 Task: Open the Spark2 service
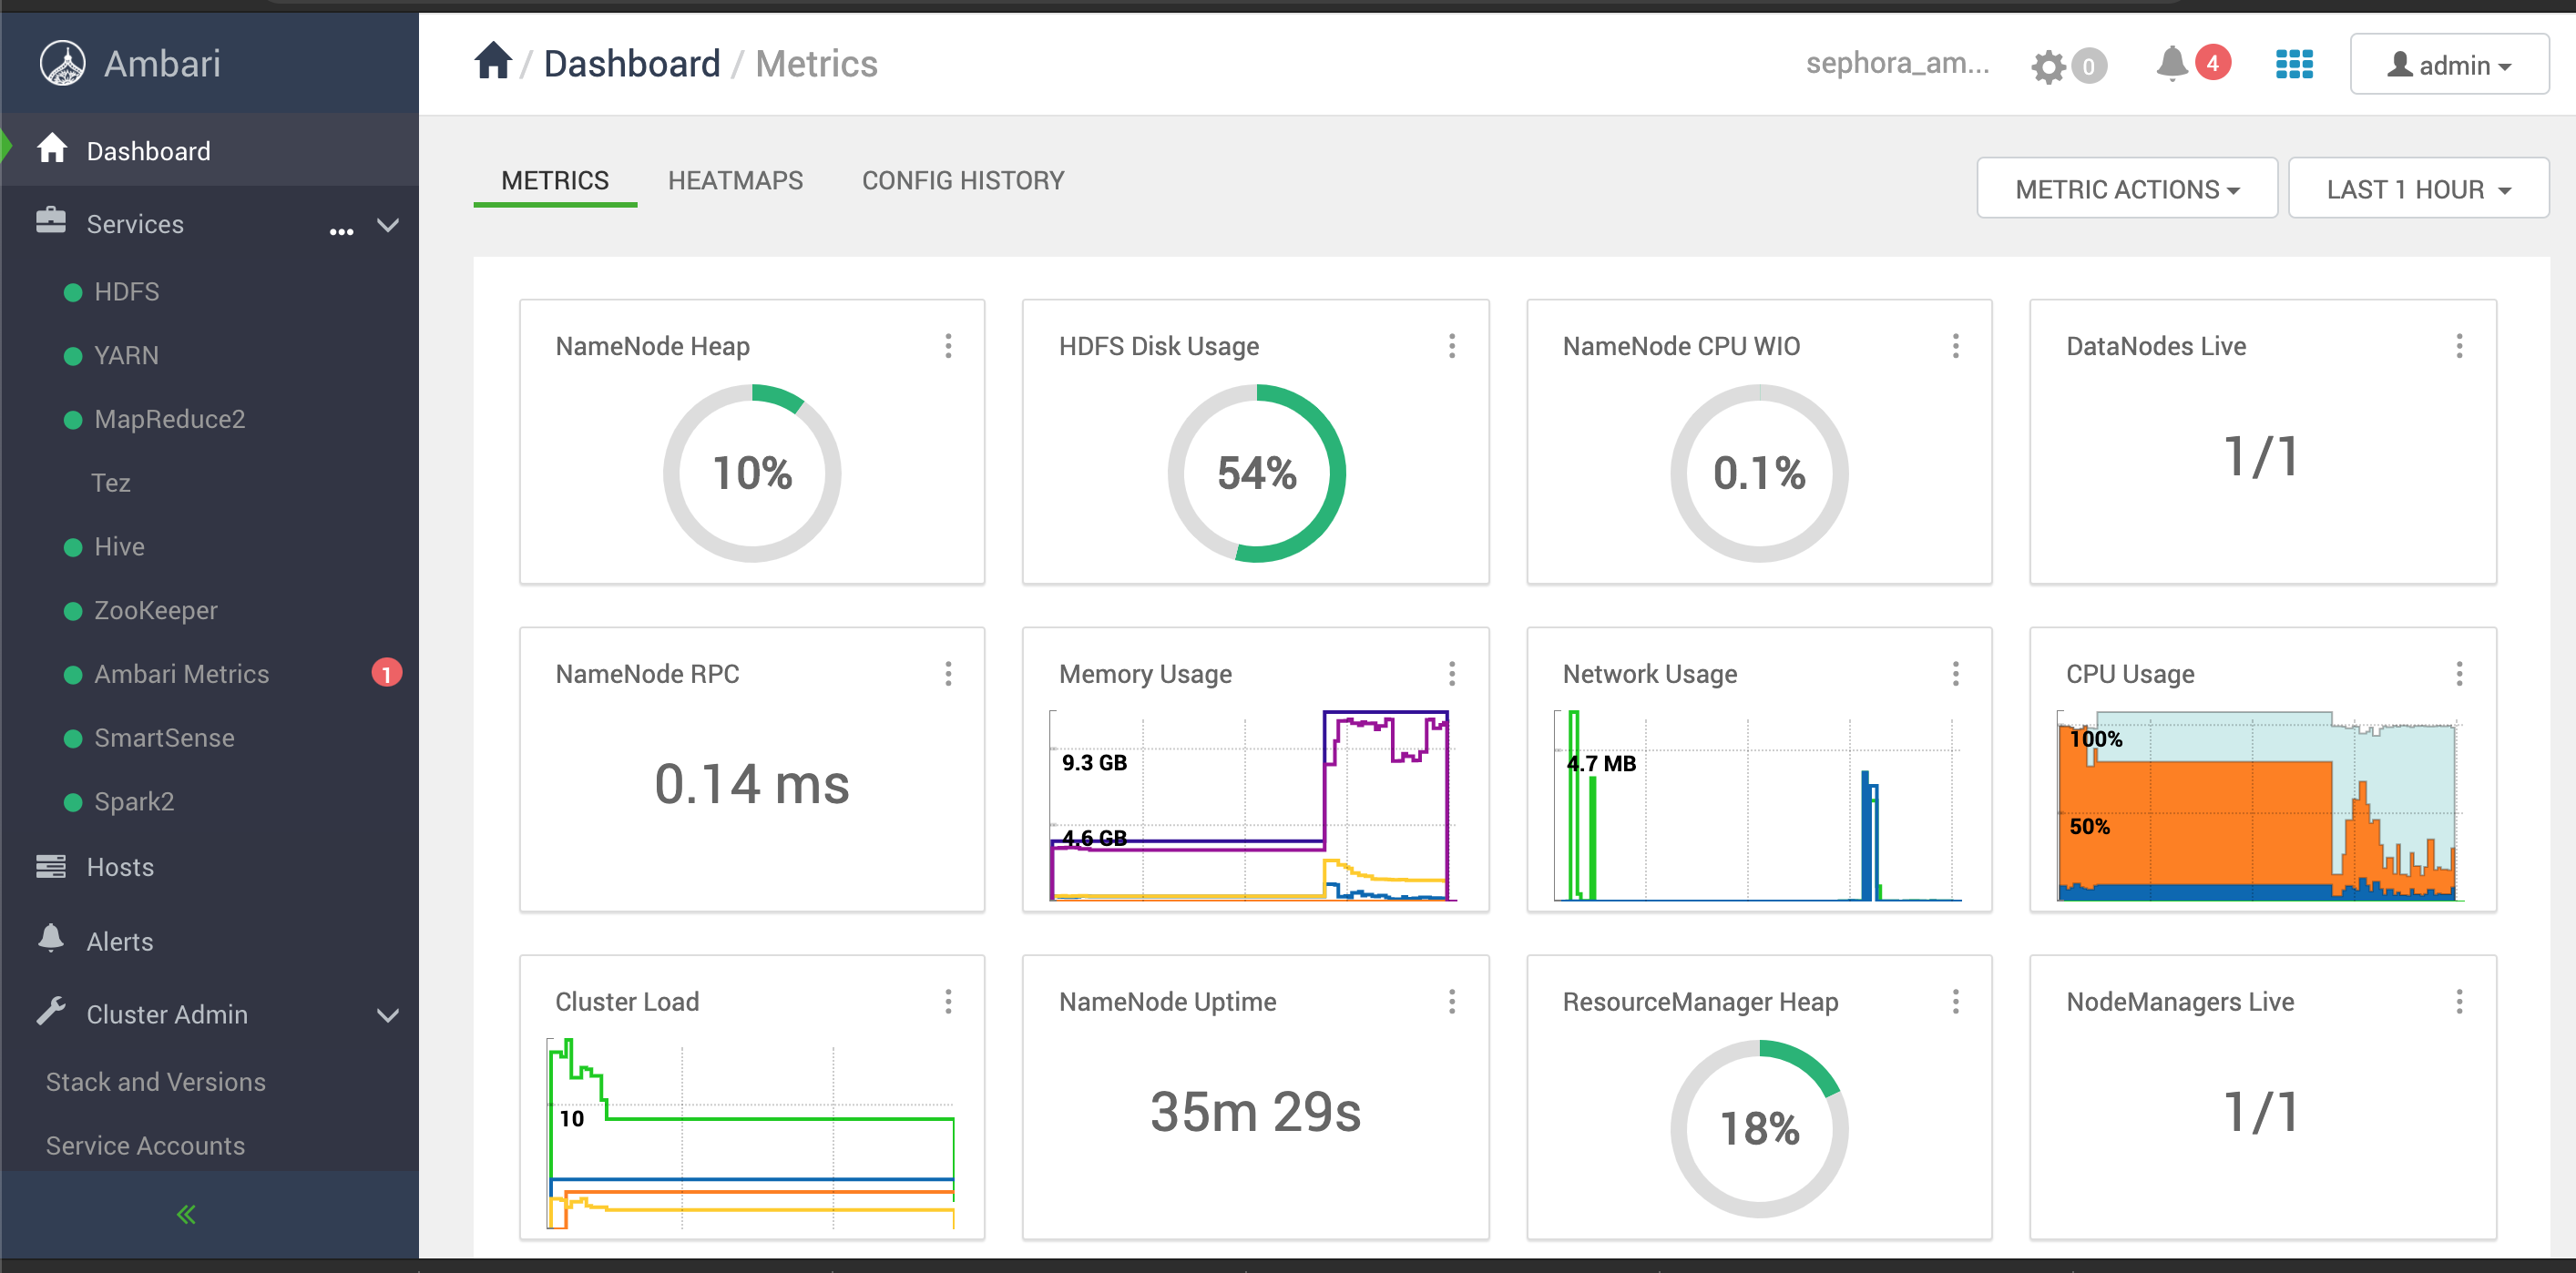[134, 802]
